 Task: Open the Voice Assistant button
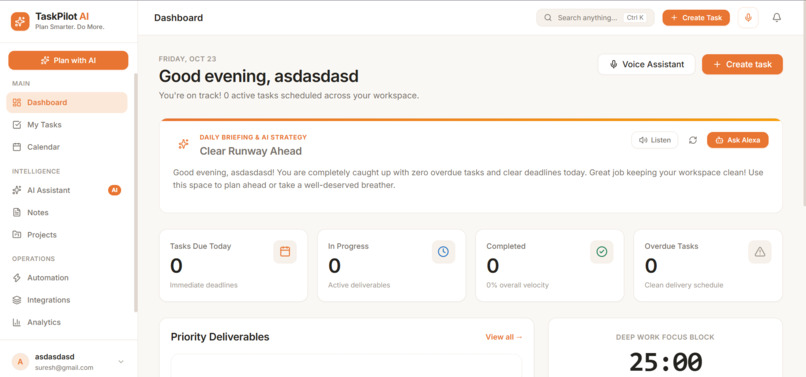tap(647, 64)
